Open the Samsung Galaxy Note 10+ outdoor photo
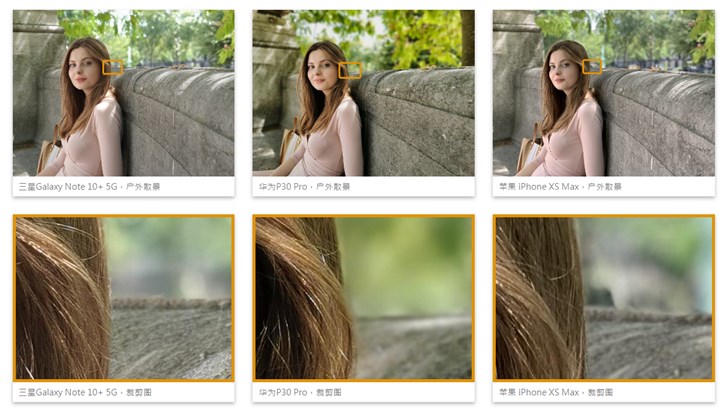 tap(124, 93)
